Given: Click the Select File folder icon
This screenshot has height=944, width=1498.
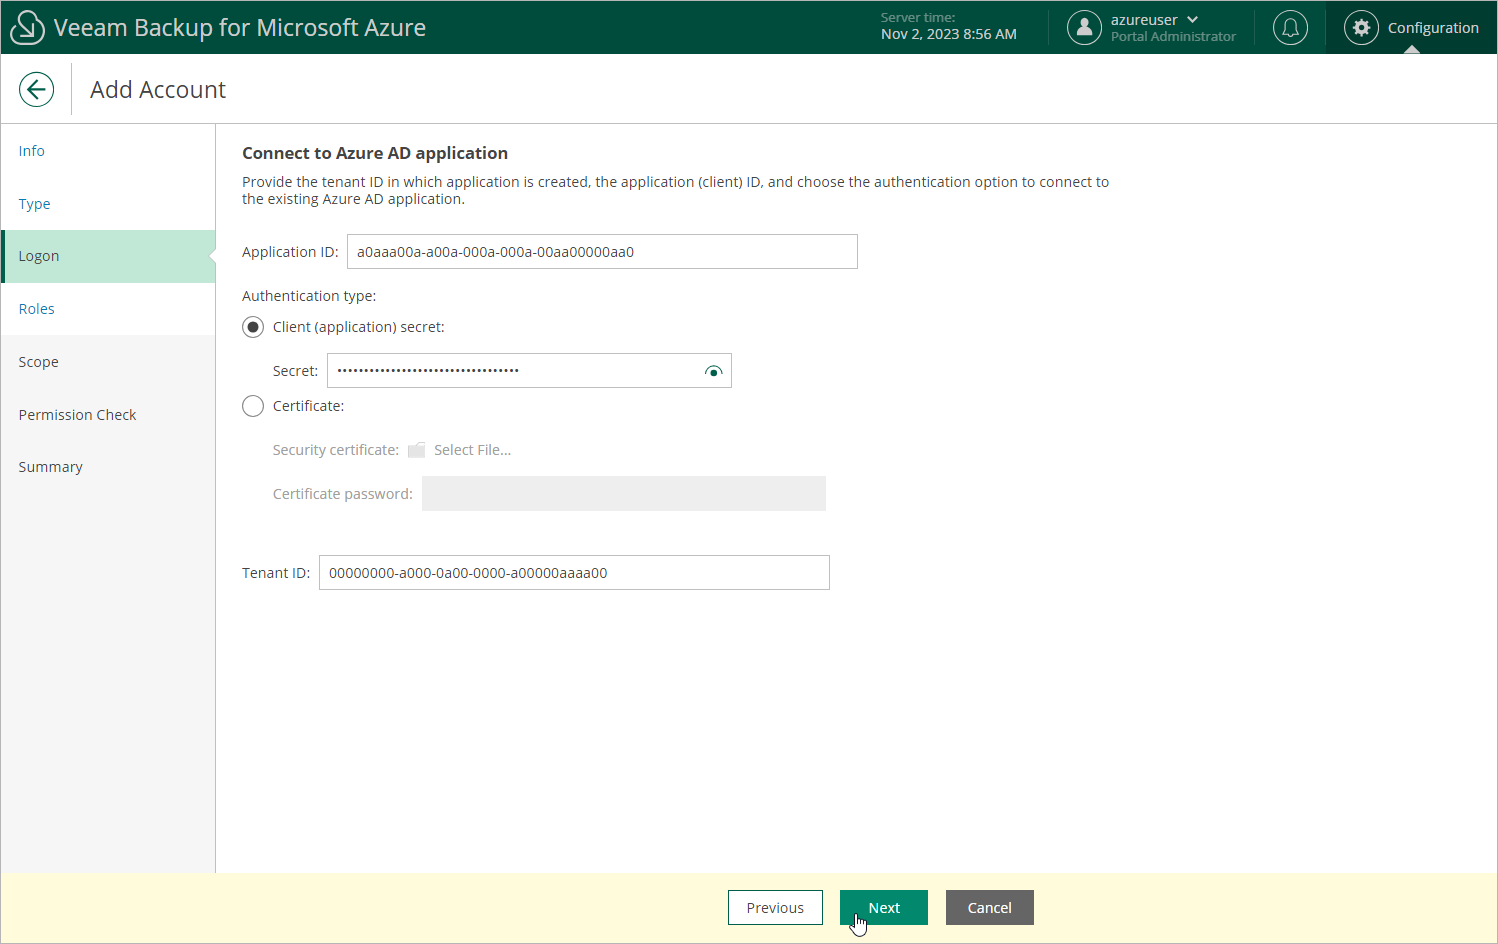Looking at the screenshot, I should (417, 450).
